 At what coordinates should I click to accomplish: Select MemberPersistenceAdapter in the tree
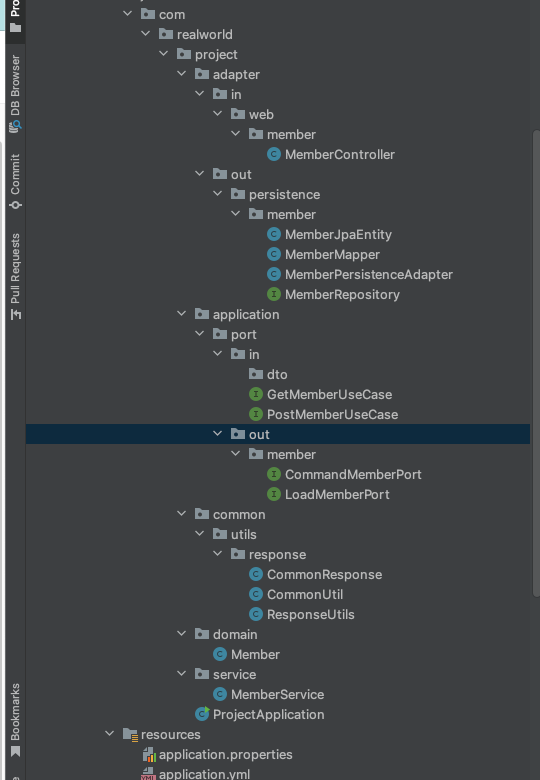pos(368,275)
